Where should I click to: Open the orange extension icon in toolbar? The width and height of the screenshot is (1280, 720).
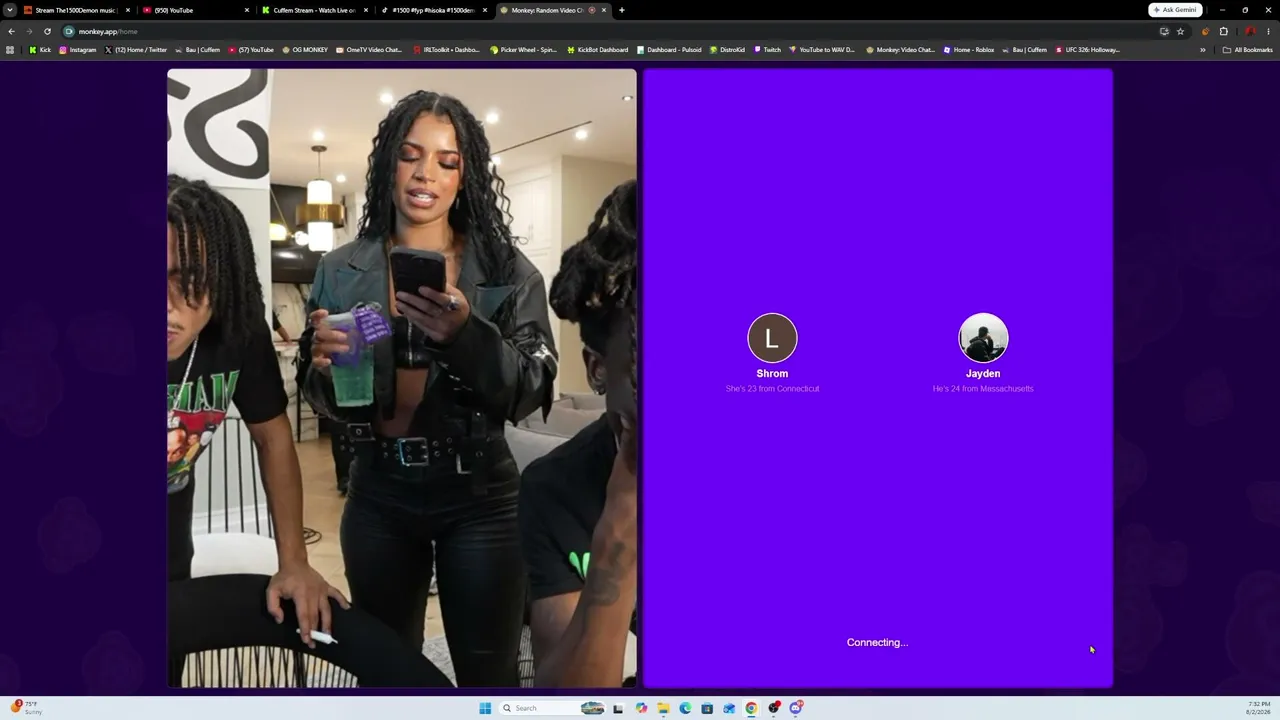pyautogui.click(x=1205, y=31)
